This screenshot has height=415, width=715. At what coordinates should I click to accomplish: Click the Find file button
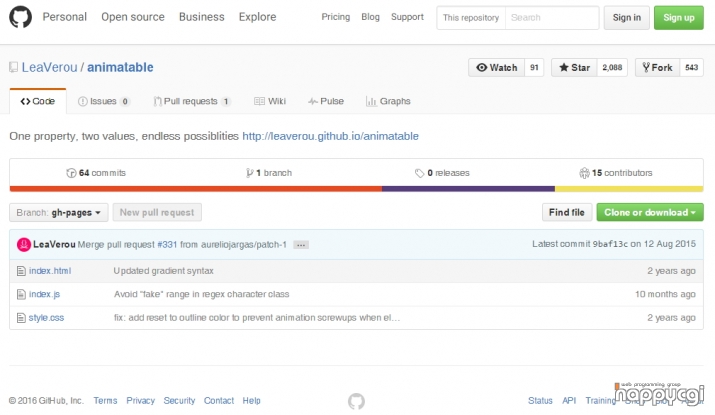pyautogui.click(x=567, y=213)
